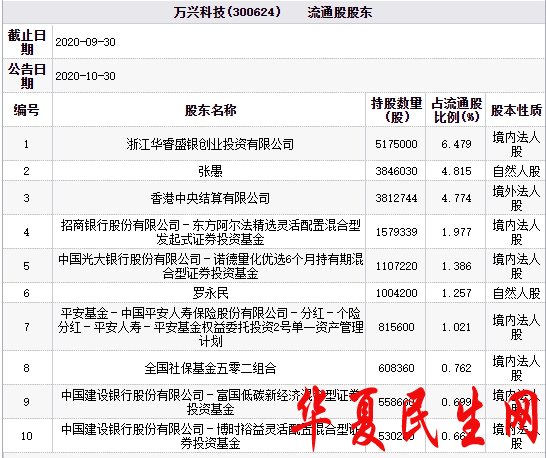Click 境内法人股 in row 1
This screenshot has width=546, height=458.
click(516, 144)
